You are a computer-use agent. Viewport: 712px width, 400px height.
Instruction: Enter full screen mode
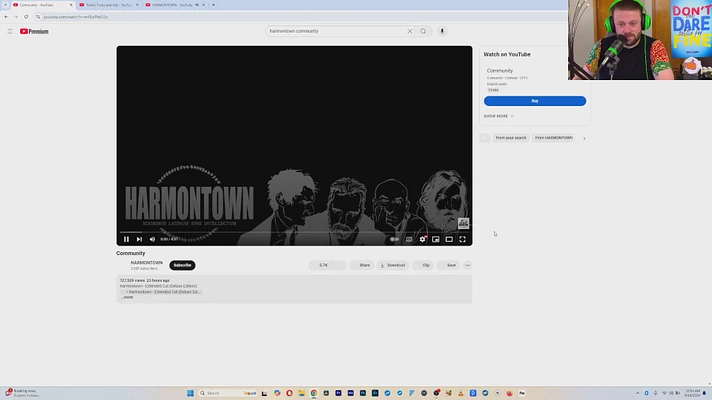pyautogui.click(x=462, y=239)
